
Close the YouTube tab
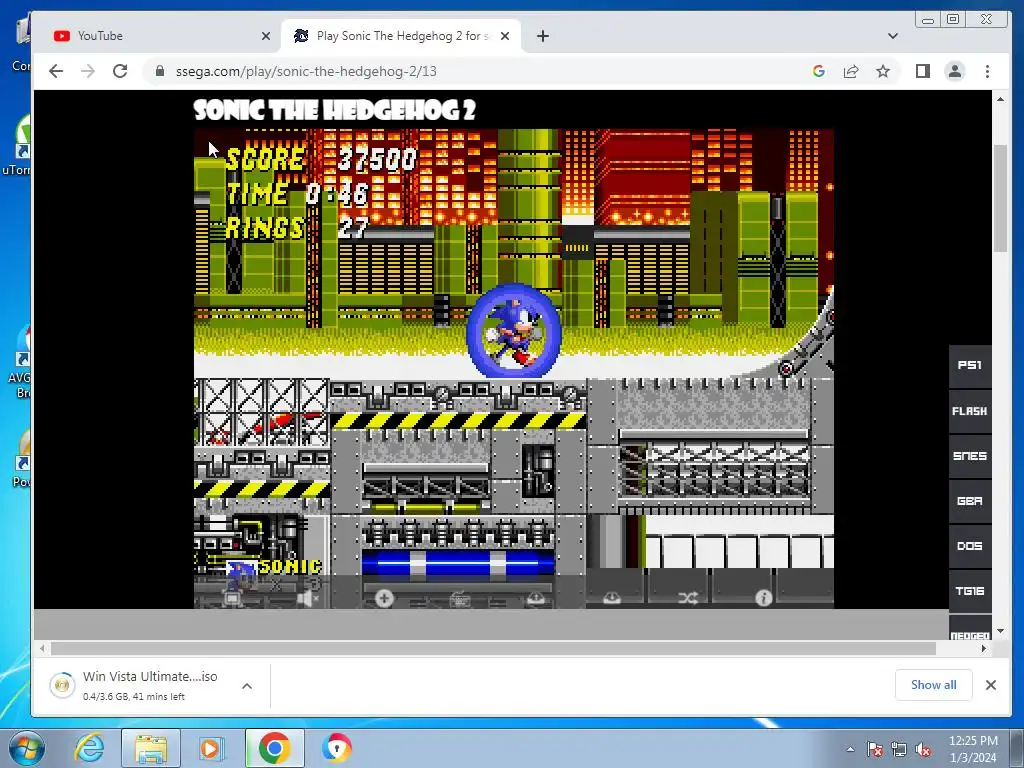pyautogui.click(x=266, y=36)
